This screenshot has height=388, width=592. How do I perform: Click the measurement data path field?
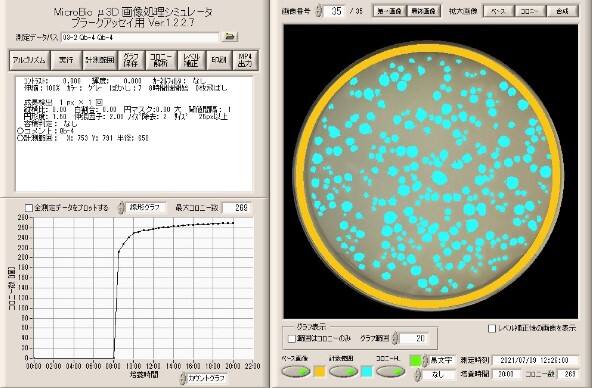pyautogui.click(x=140, y=37)
